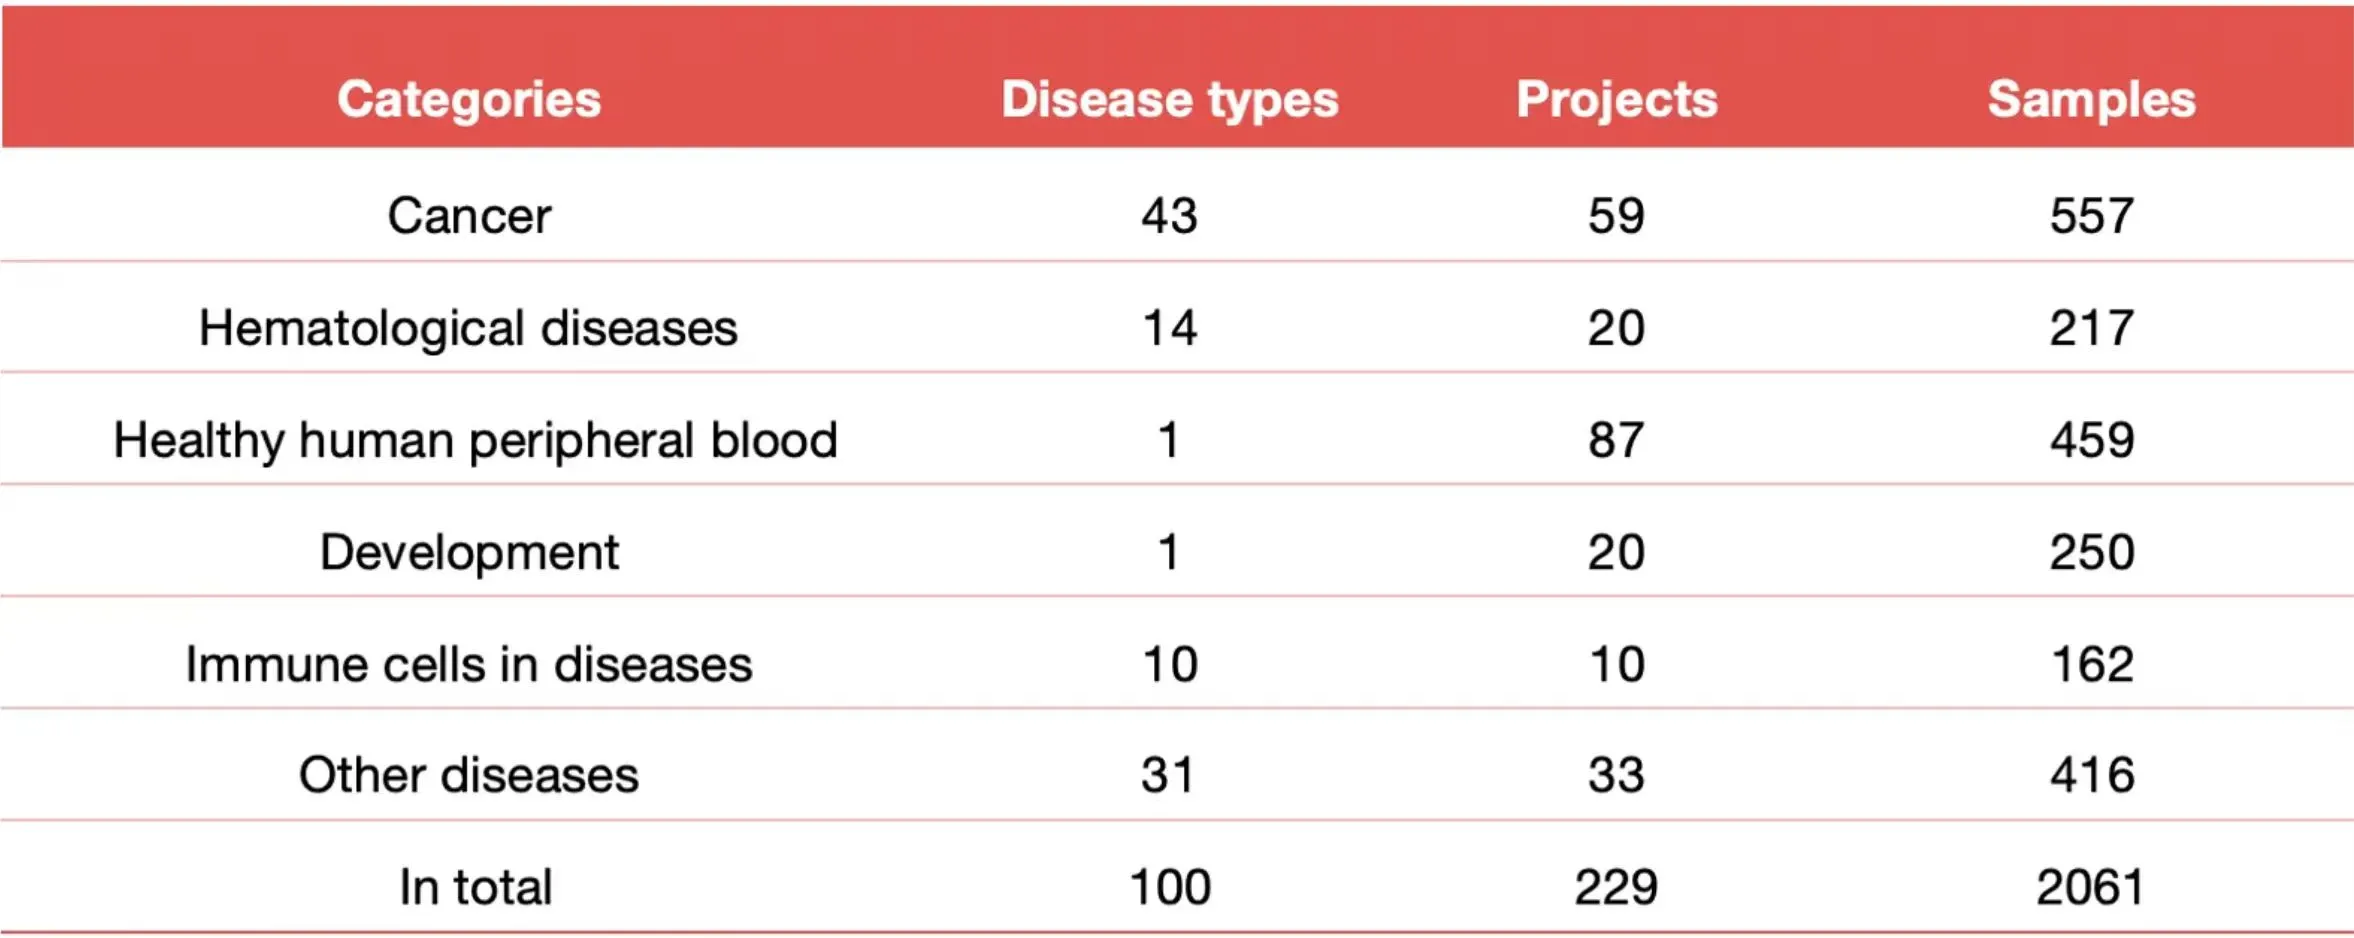Select the Development samples value 250
The width and height of the screenshot is (2354, 938).
click(x=2091, y=552)
